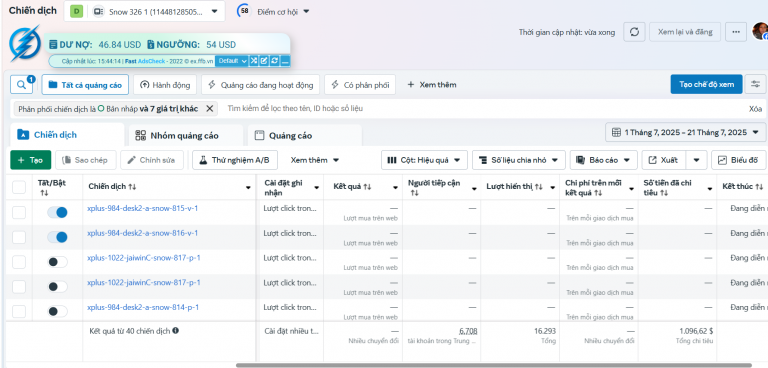768x368 pixels.
Task: Open campaign link xplus-984-desk2-a-snow-814-p-1
Action: click(143, 307)
